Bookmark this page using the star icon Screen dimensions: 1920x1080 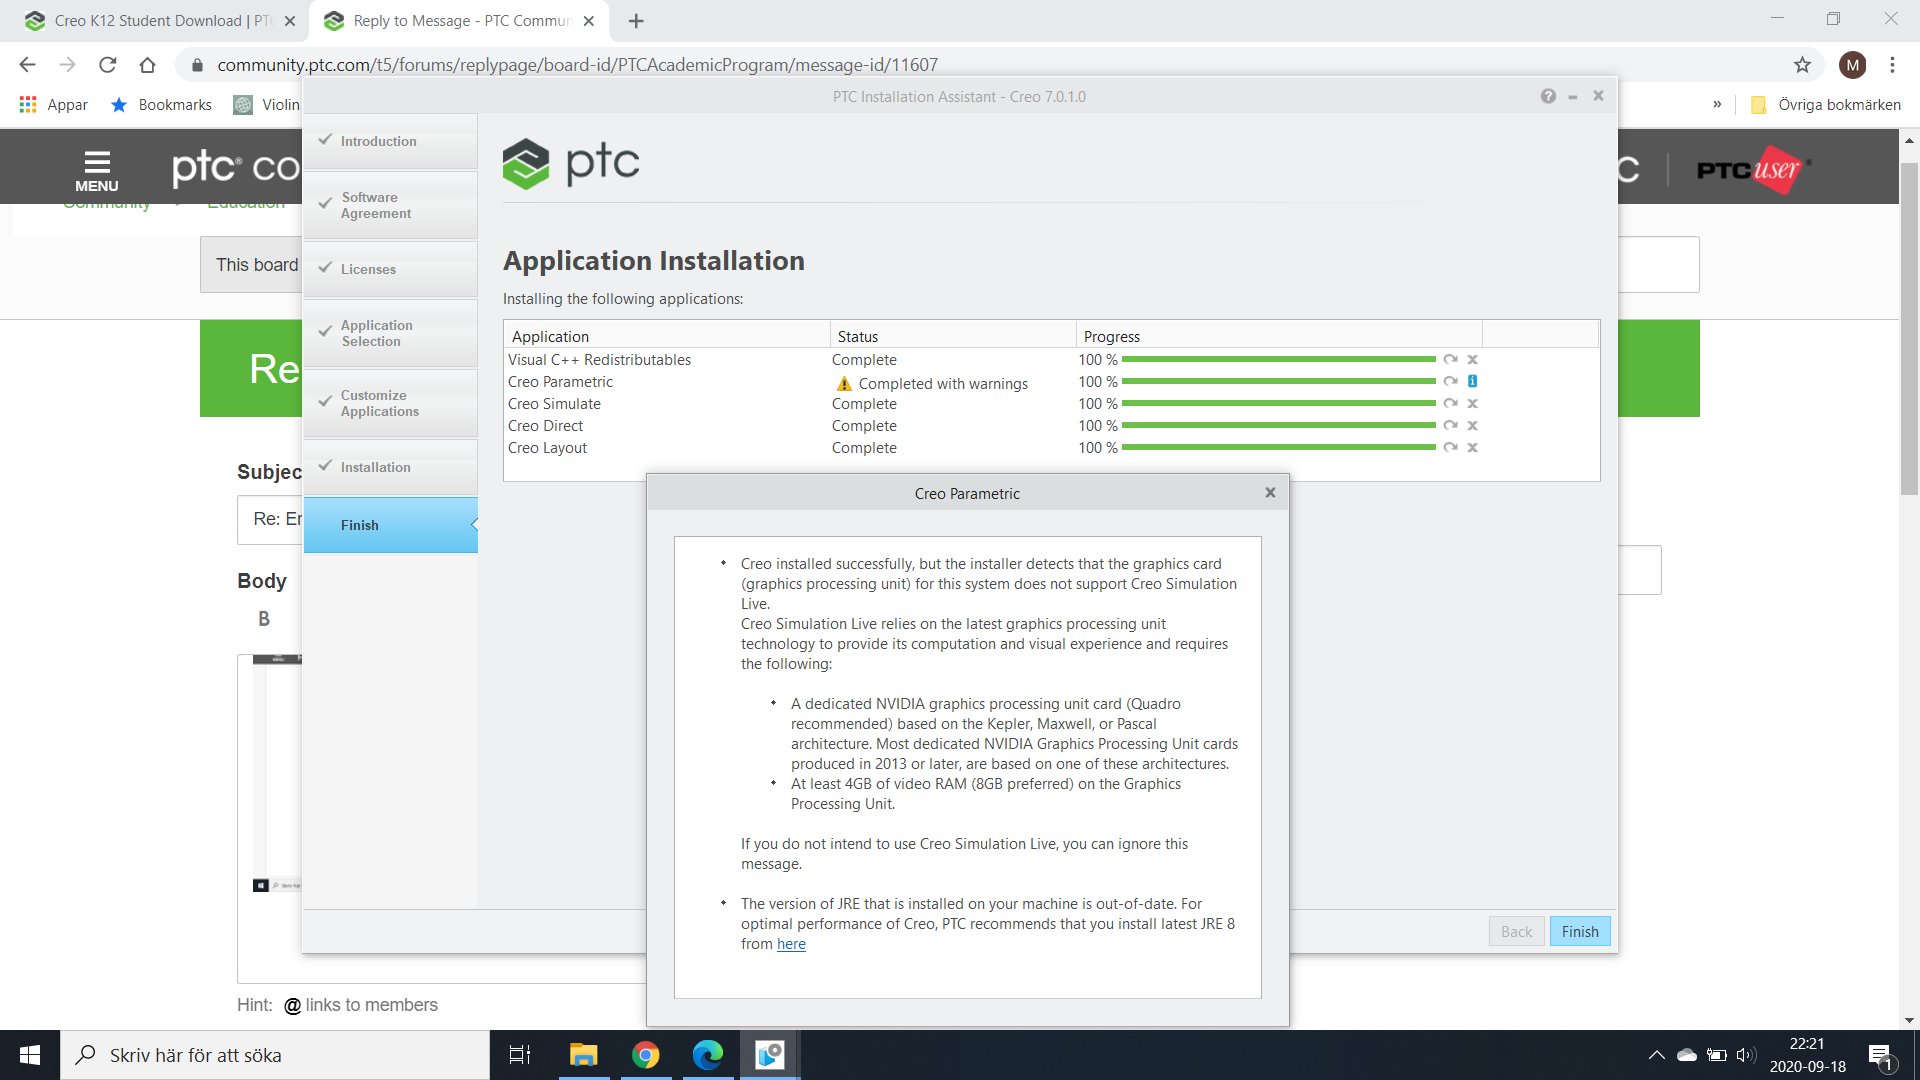[1803, 64]
